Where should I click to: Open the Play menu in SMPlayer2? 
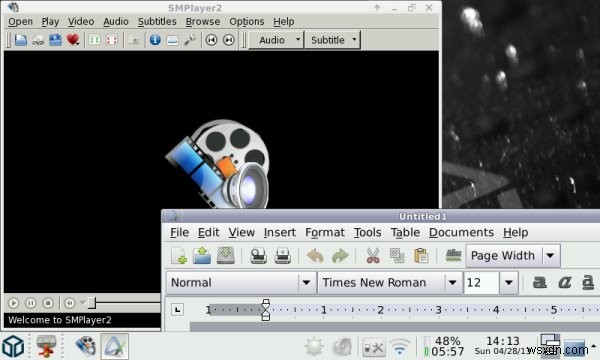tap(50, 22)
